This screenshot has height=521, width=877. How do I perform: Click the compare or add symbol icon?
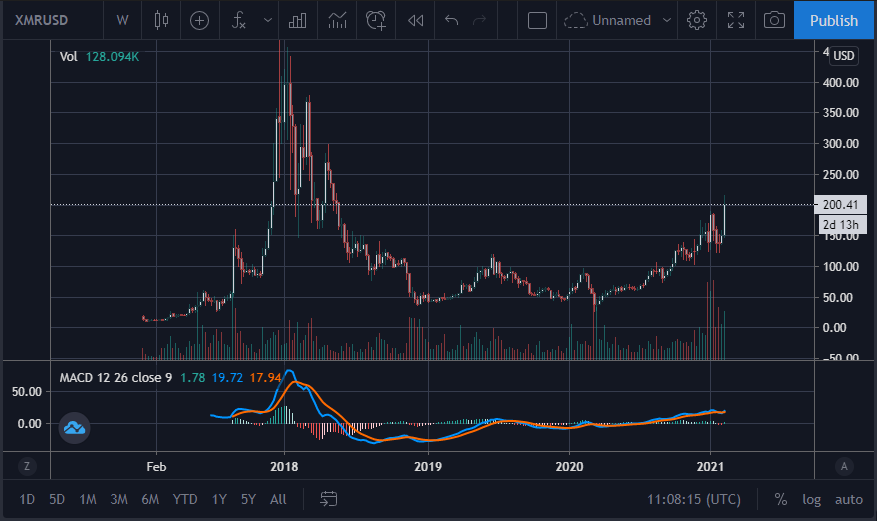(199, 21)
